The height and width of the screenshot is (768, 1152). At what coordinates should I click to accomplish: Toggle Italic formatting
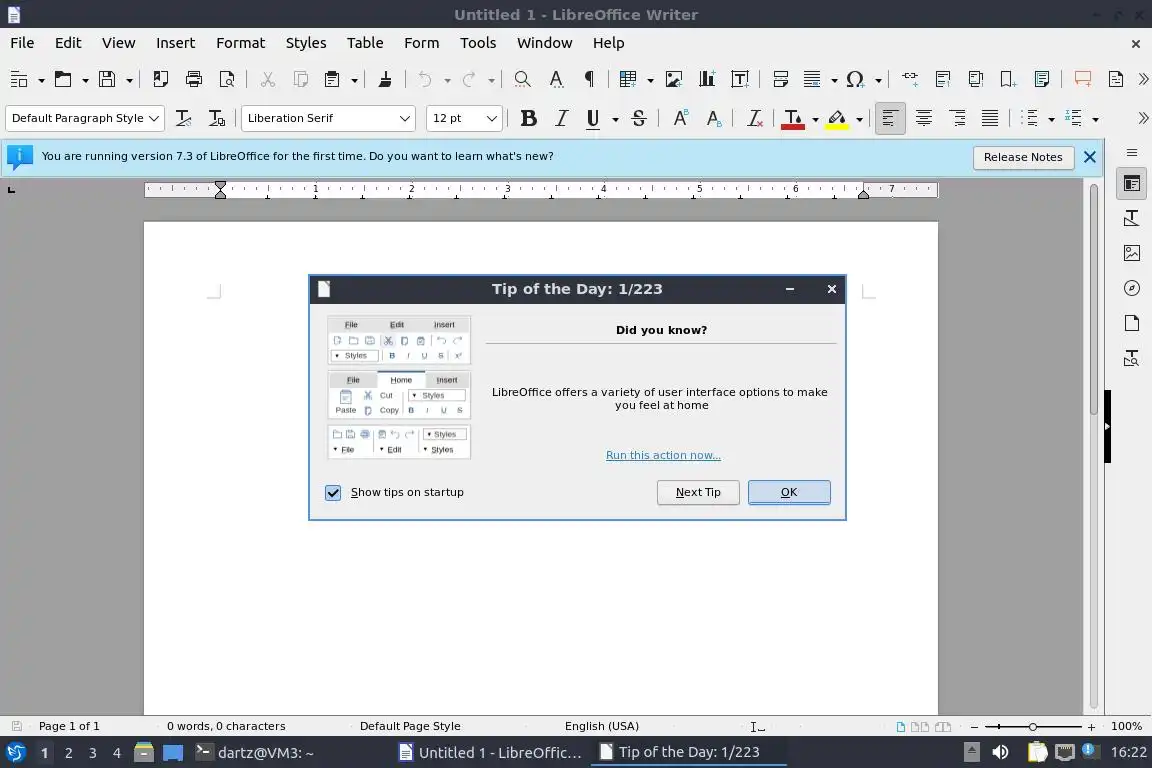coord(561,118)
